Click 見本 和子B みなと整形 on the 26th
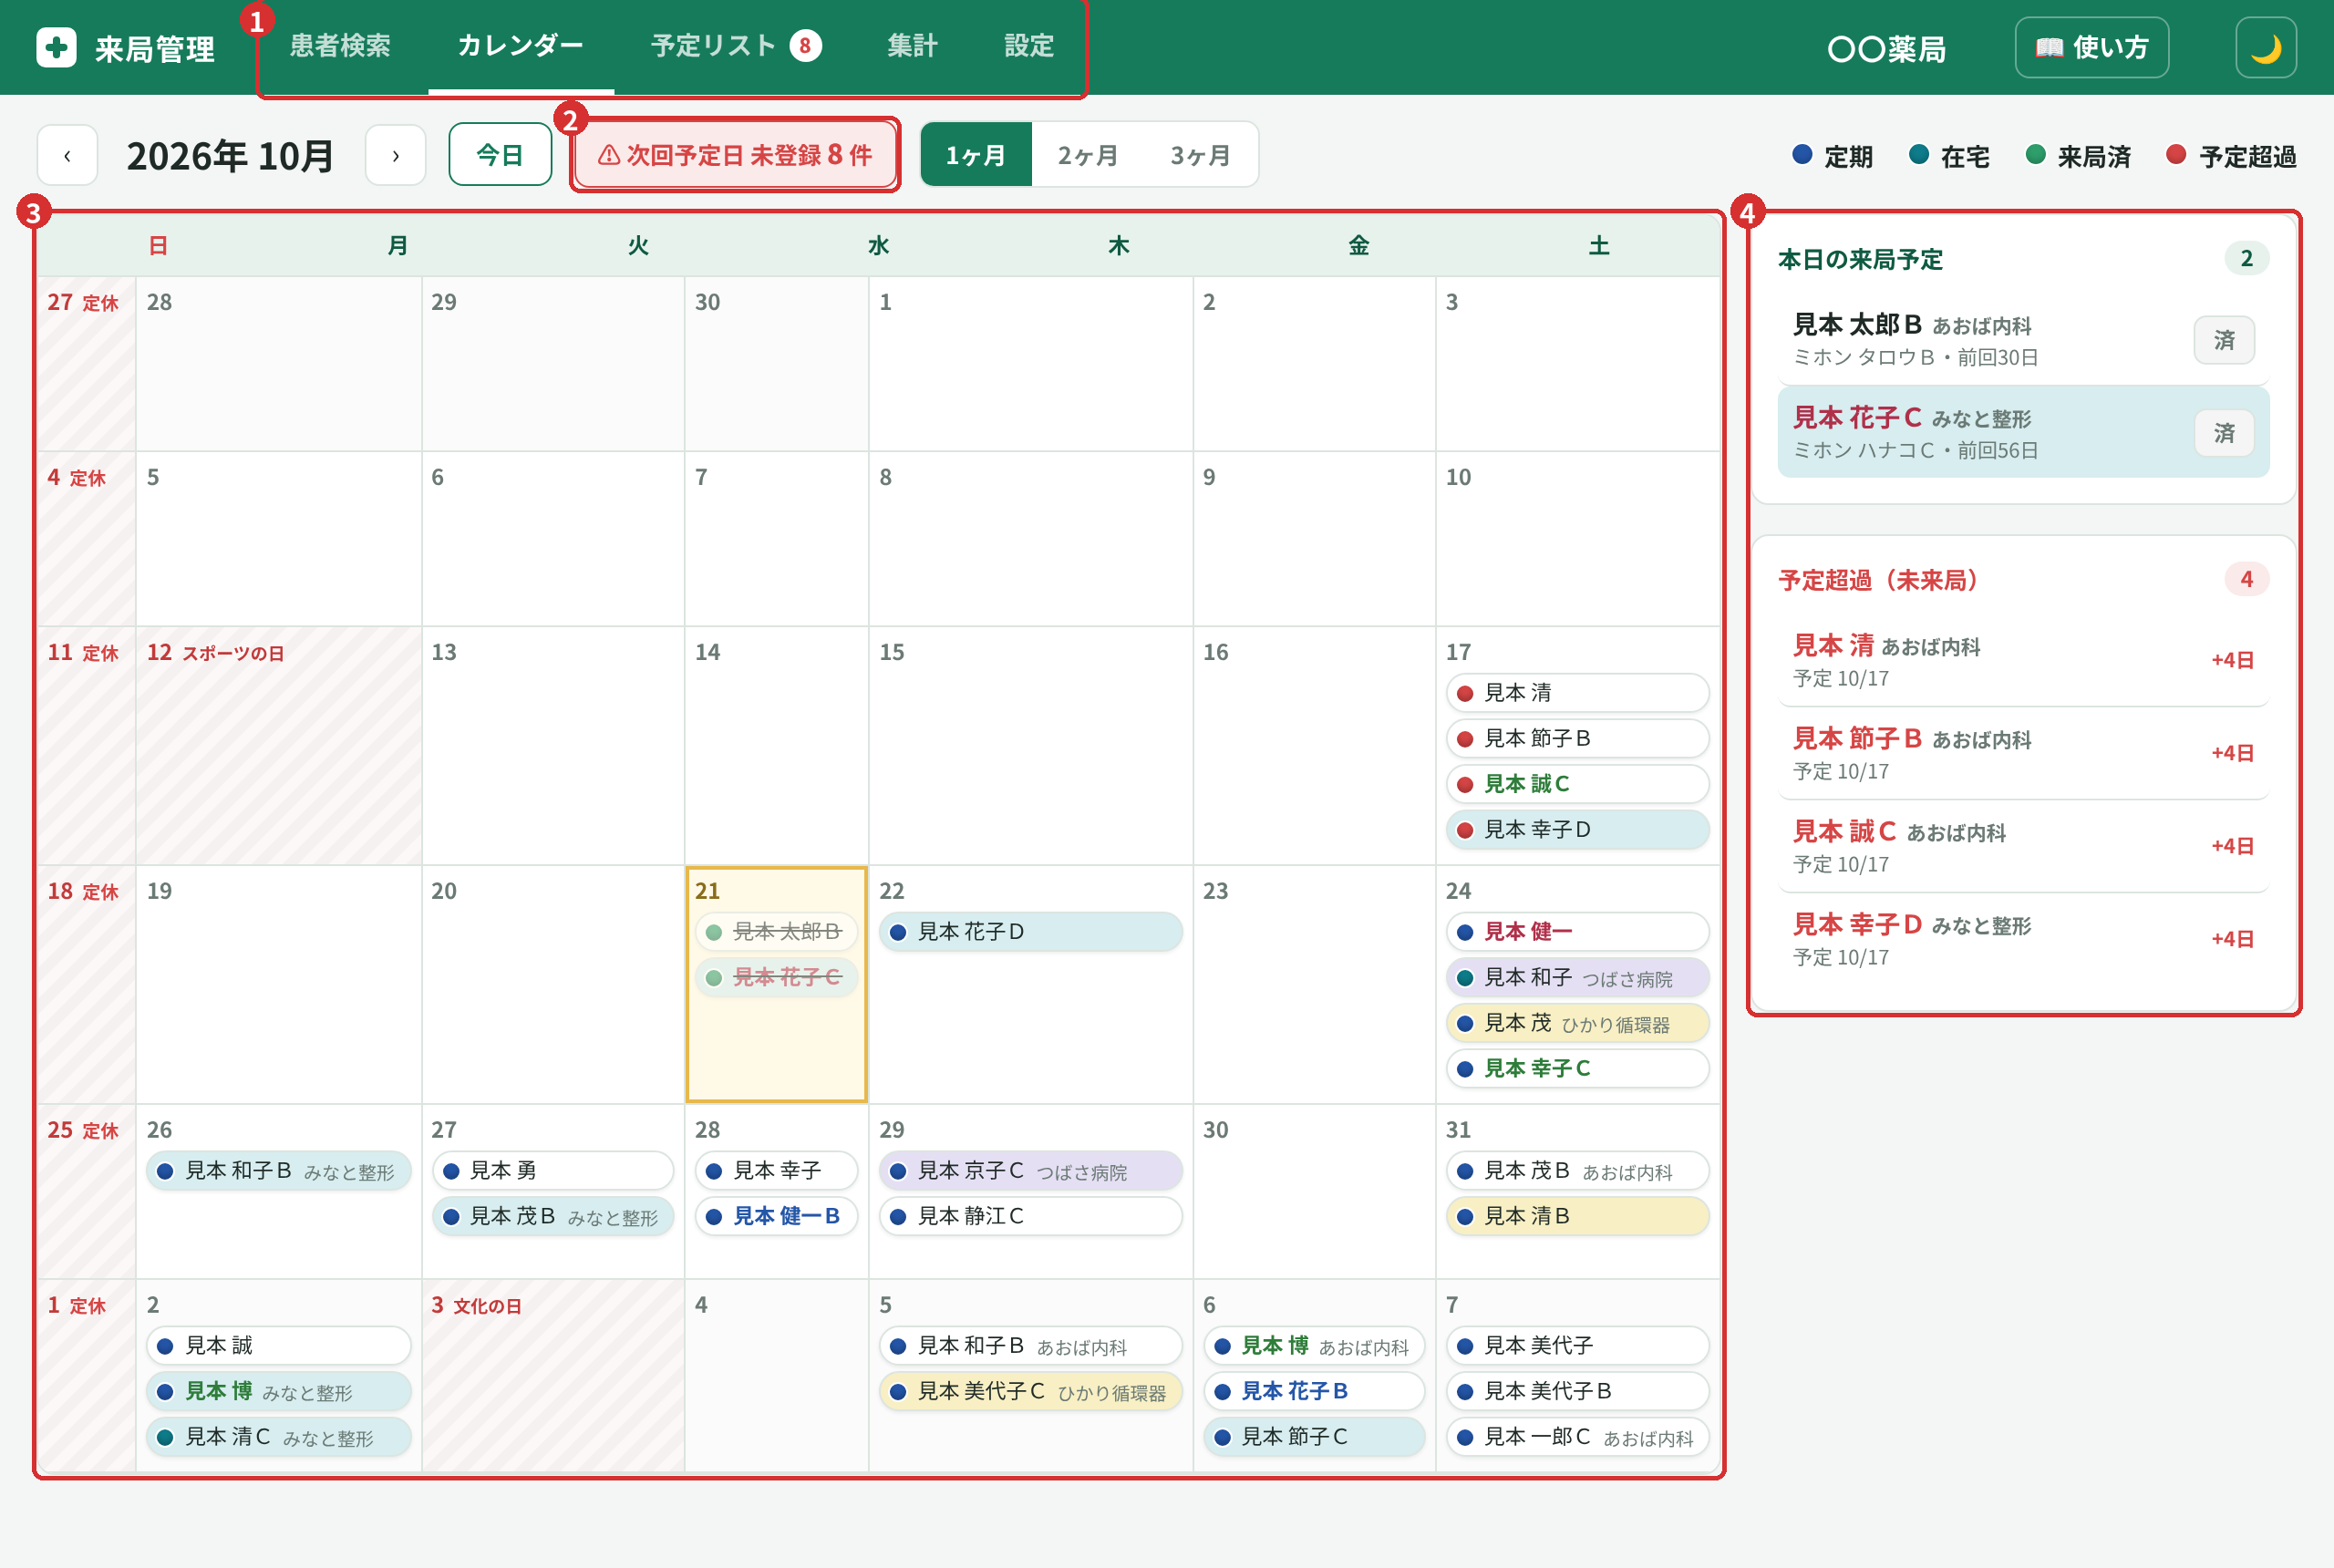This screenshot has height=1568, width=2334. [279, 1171]
